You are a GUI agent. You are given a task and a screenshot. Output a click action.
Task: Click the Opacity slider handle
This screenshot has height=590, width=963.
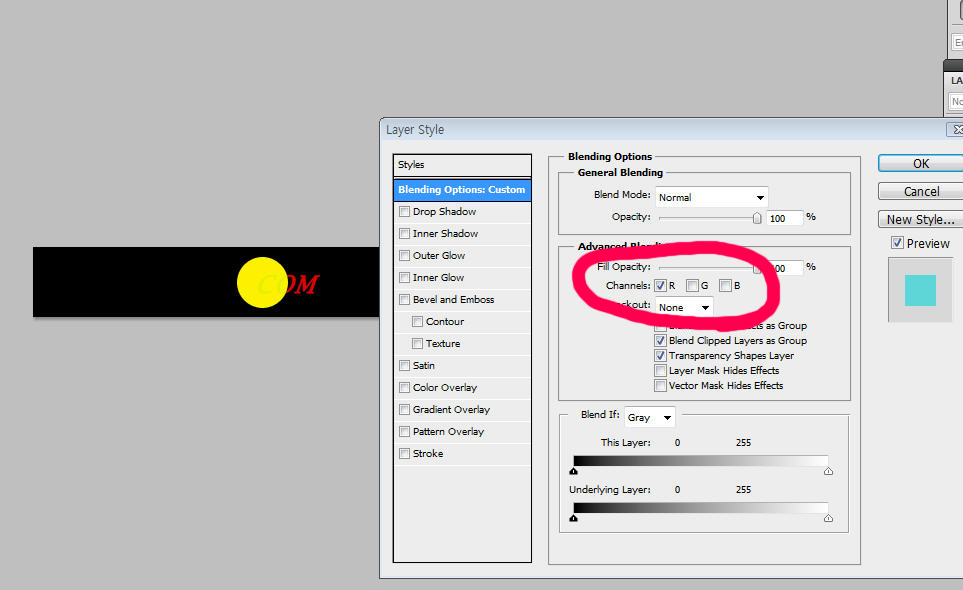pos(757,218)
